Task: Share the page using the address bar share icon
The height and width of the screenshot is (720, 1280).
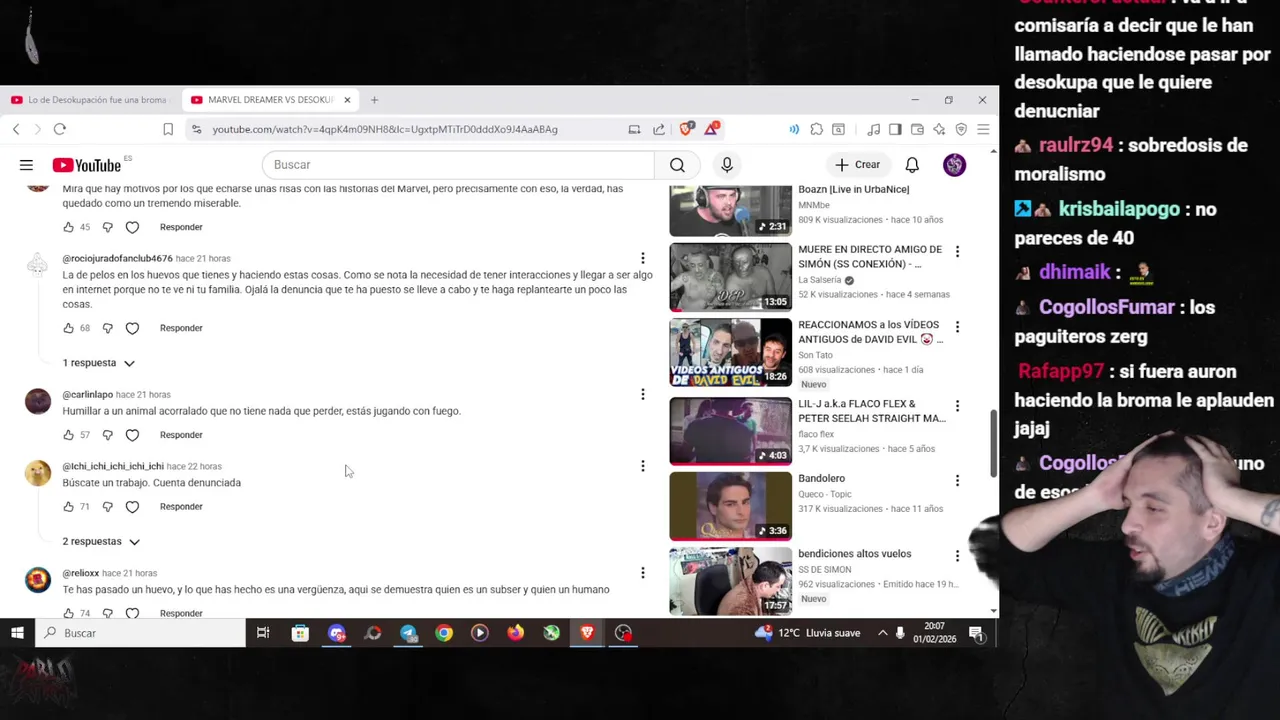Action: (659, 129)
